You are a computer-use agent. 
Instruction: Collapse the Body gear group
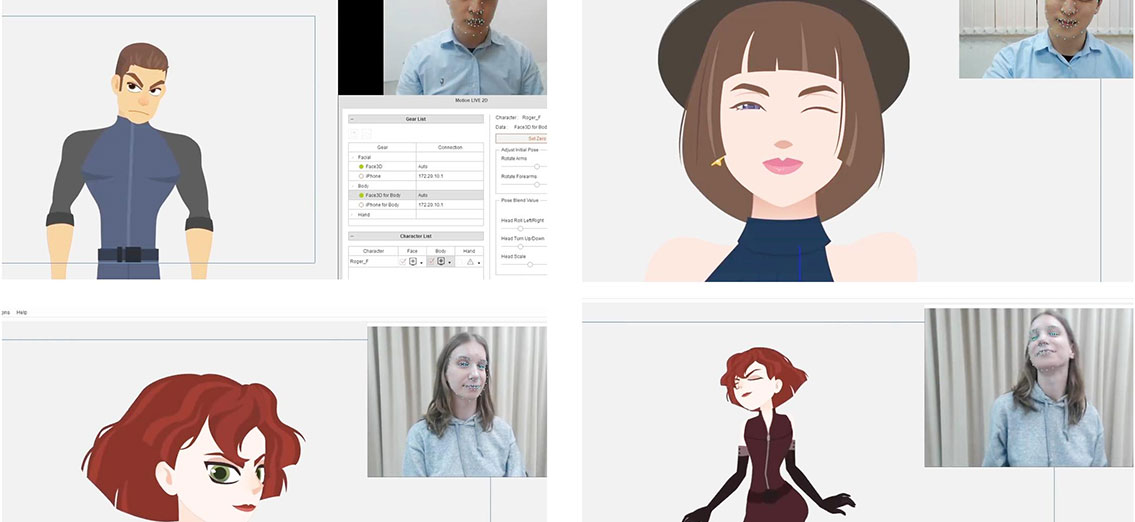click(353, 186)
